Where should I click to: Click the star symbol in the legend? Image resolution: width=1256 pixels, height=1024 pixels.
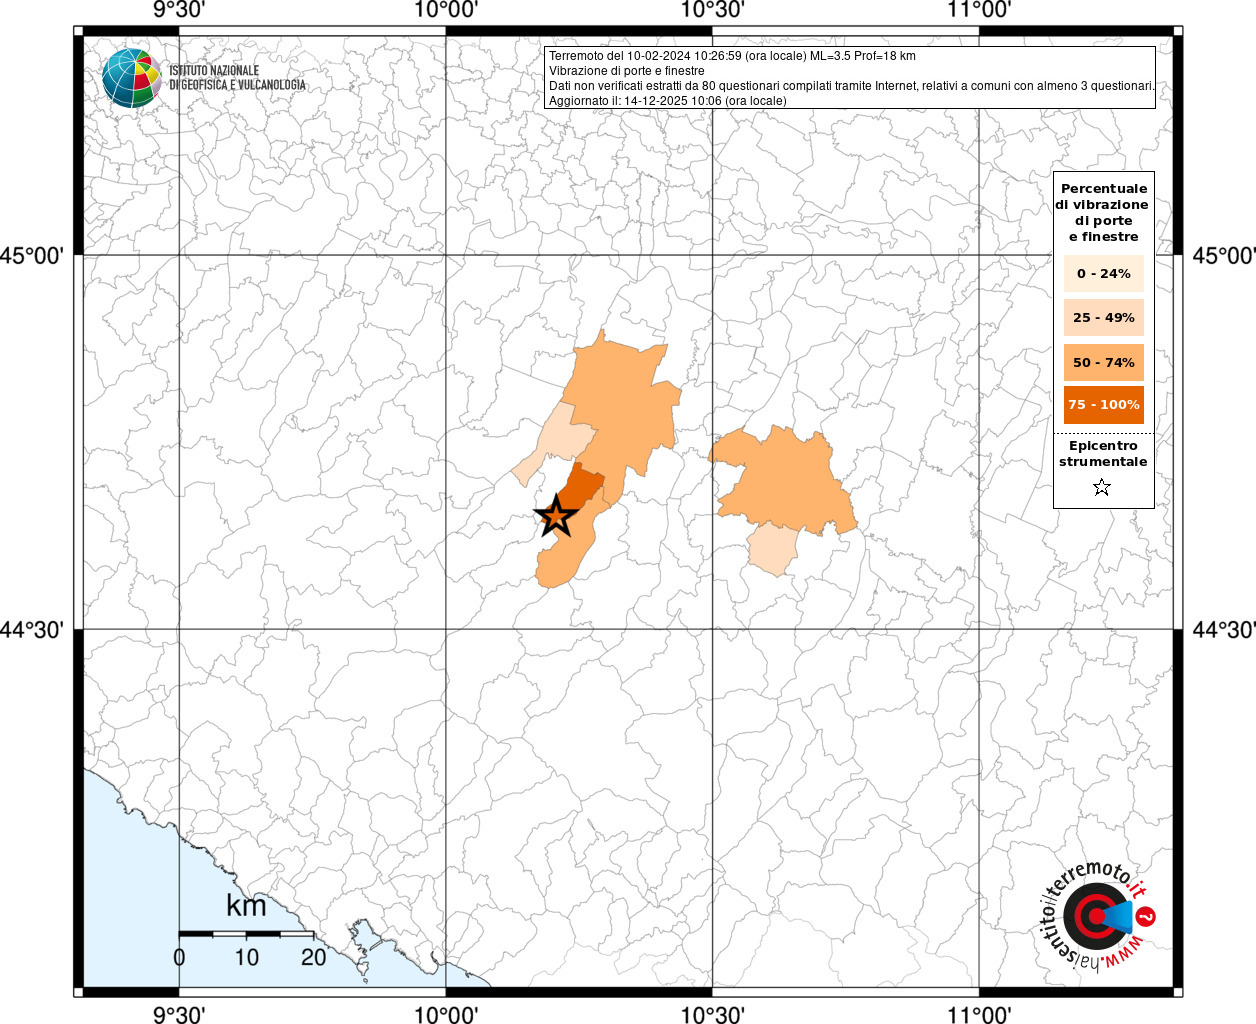(x=1102, y=487)
